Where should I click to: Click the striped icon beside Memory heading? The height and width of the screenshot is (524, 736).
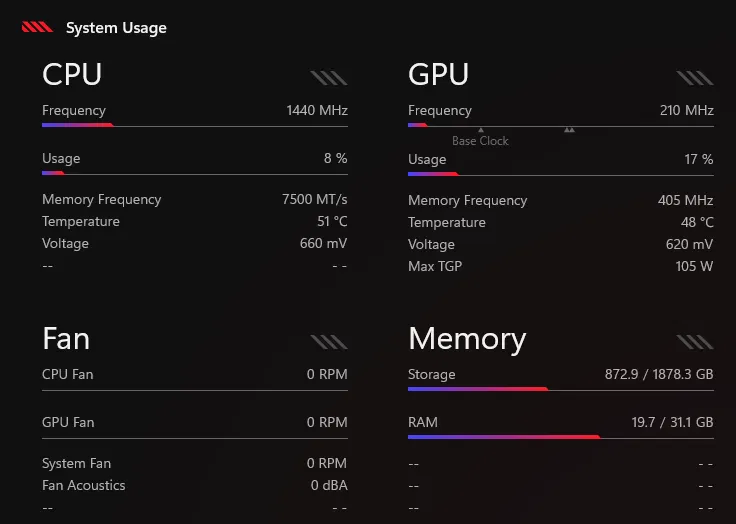pos(695,342)
